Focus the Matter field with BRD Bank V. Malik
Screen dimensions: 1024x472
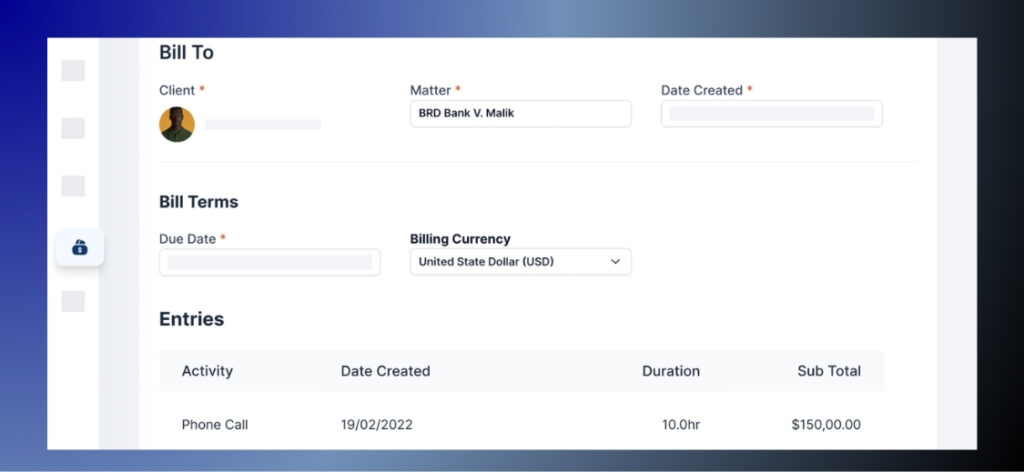tap(520, 114)
